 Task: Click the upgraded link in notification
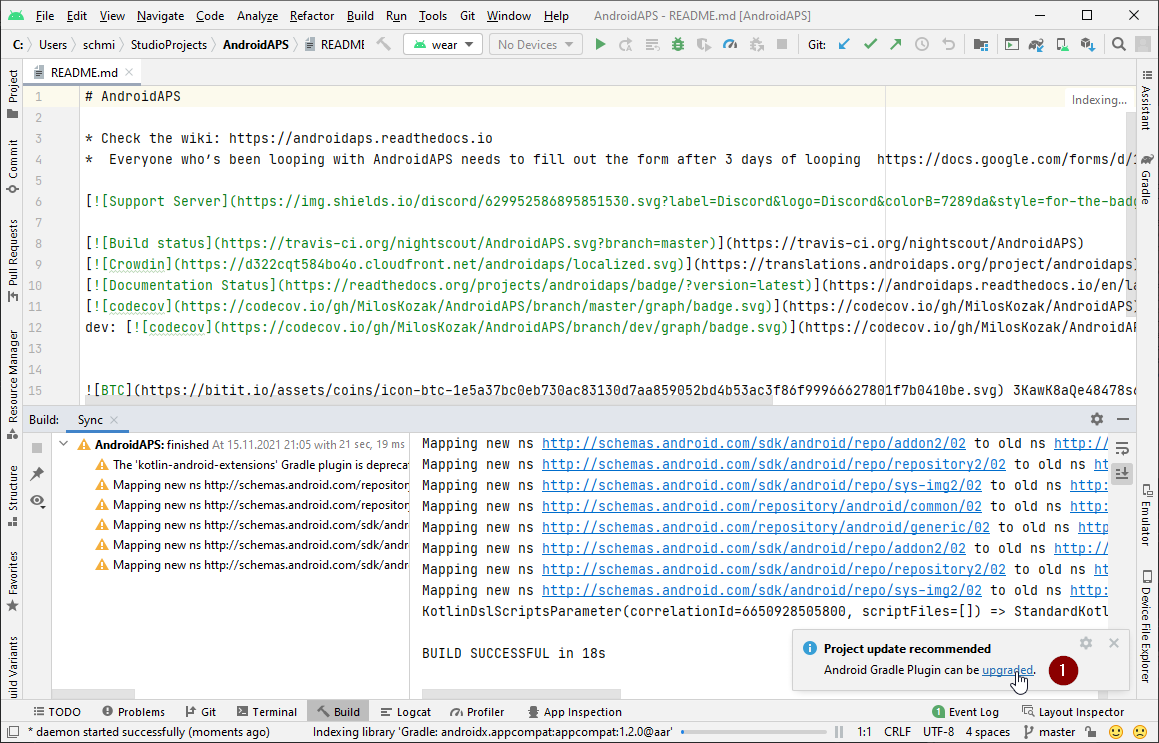coord(1007,670)
